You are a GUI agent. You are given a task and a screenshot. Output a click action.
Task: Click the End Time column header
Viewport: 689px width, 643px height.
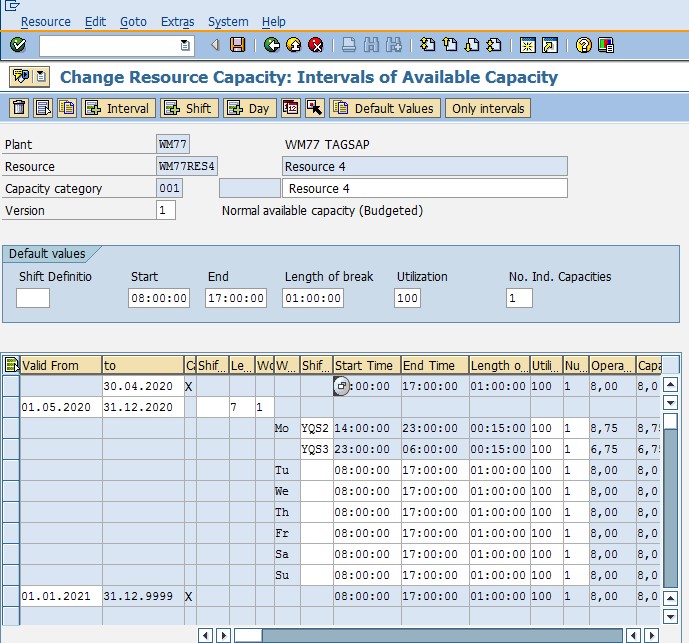point(435,365)
